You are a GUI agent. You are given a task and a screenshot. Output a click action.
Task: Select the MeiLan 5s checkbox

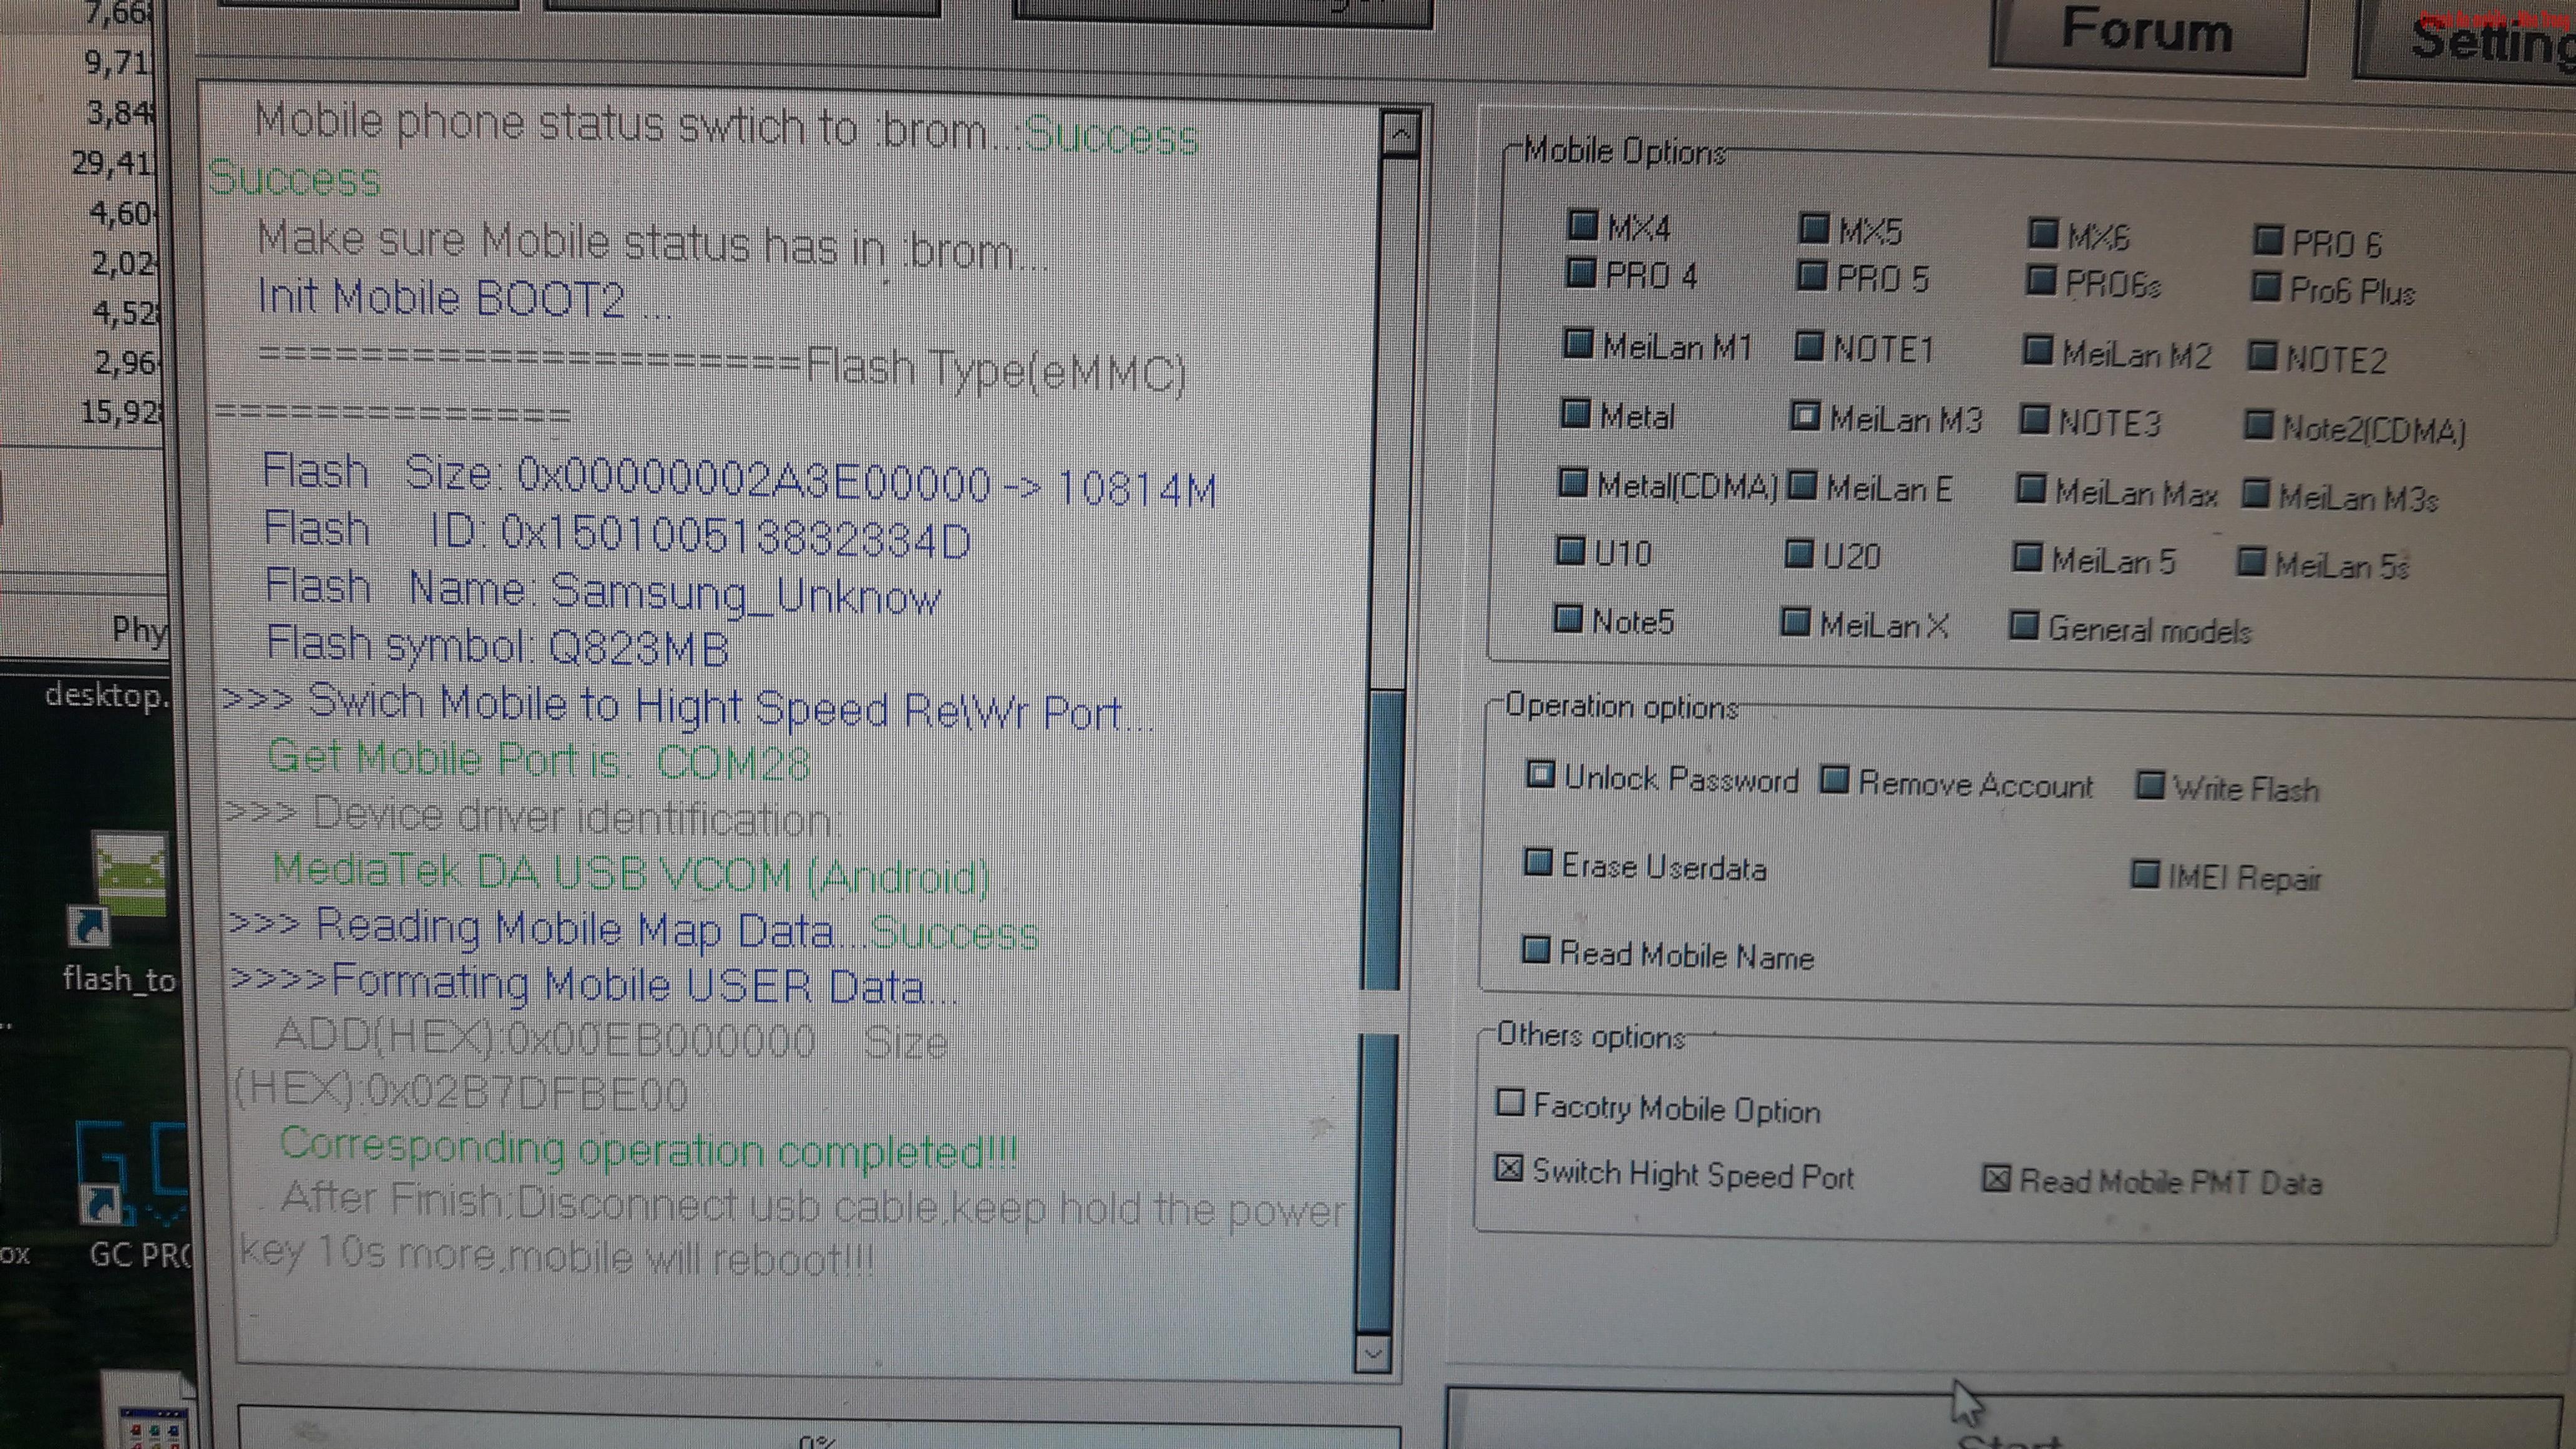click(2251, 562)
